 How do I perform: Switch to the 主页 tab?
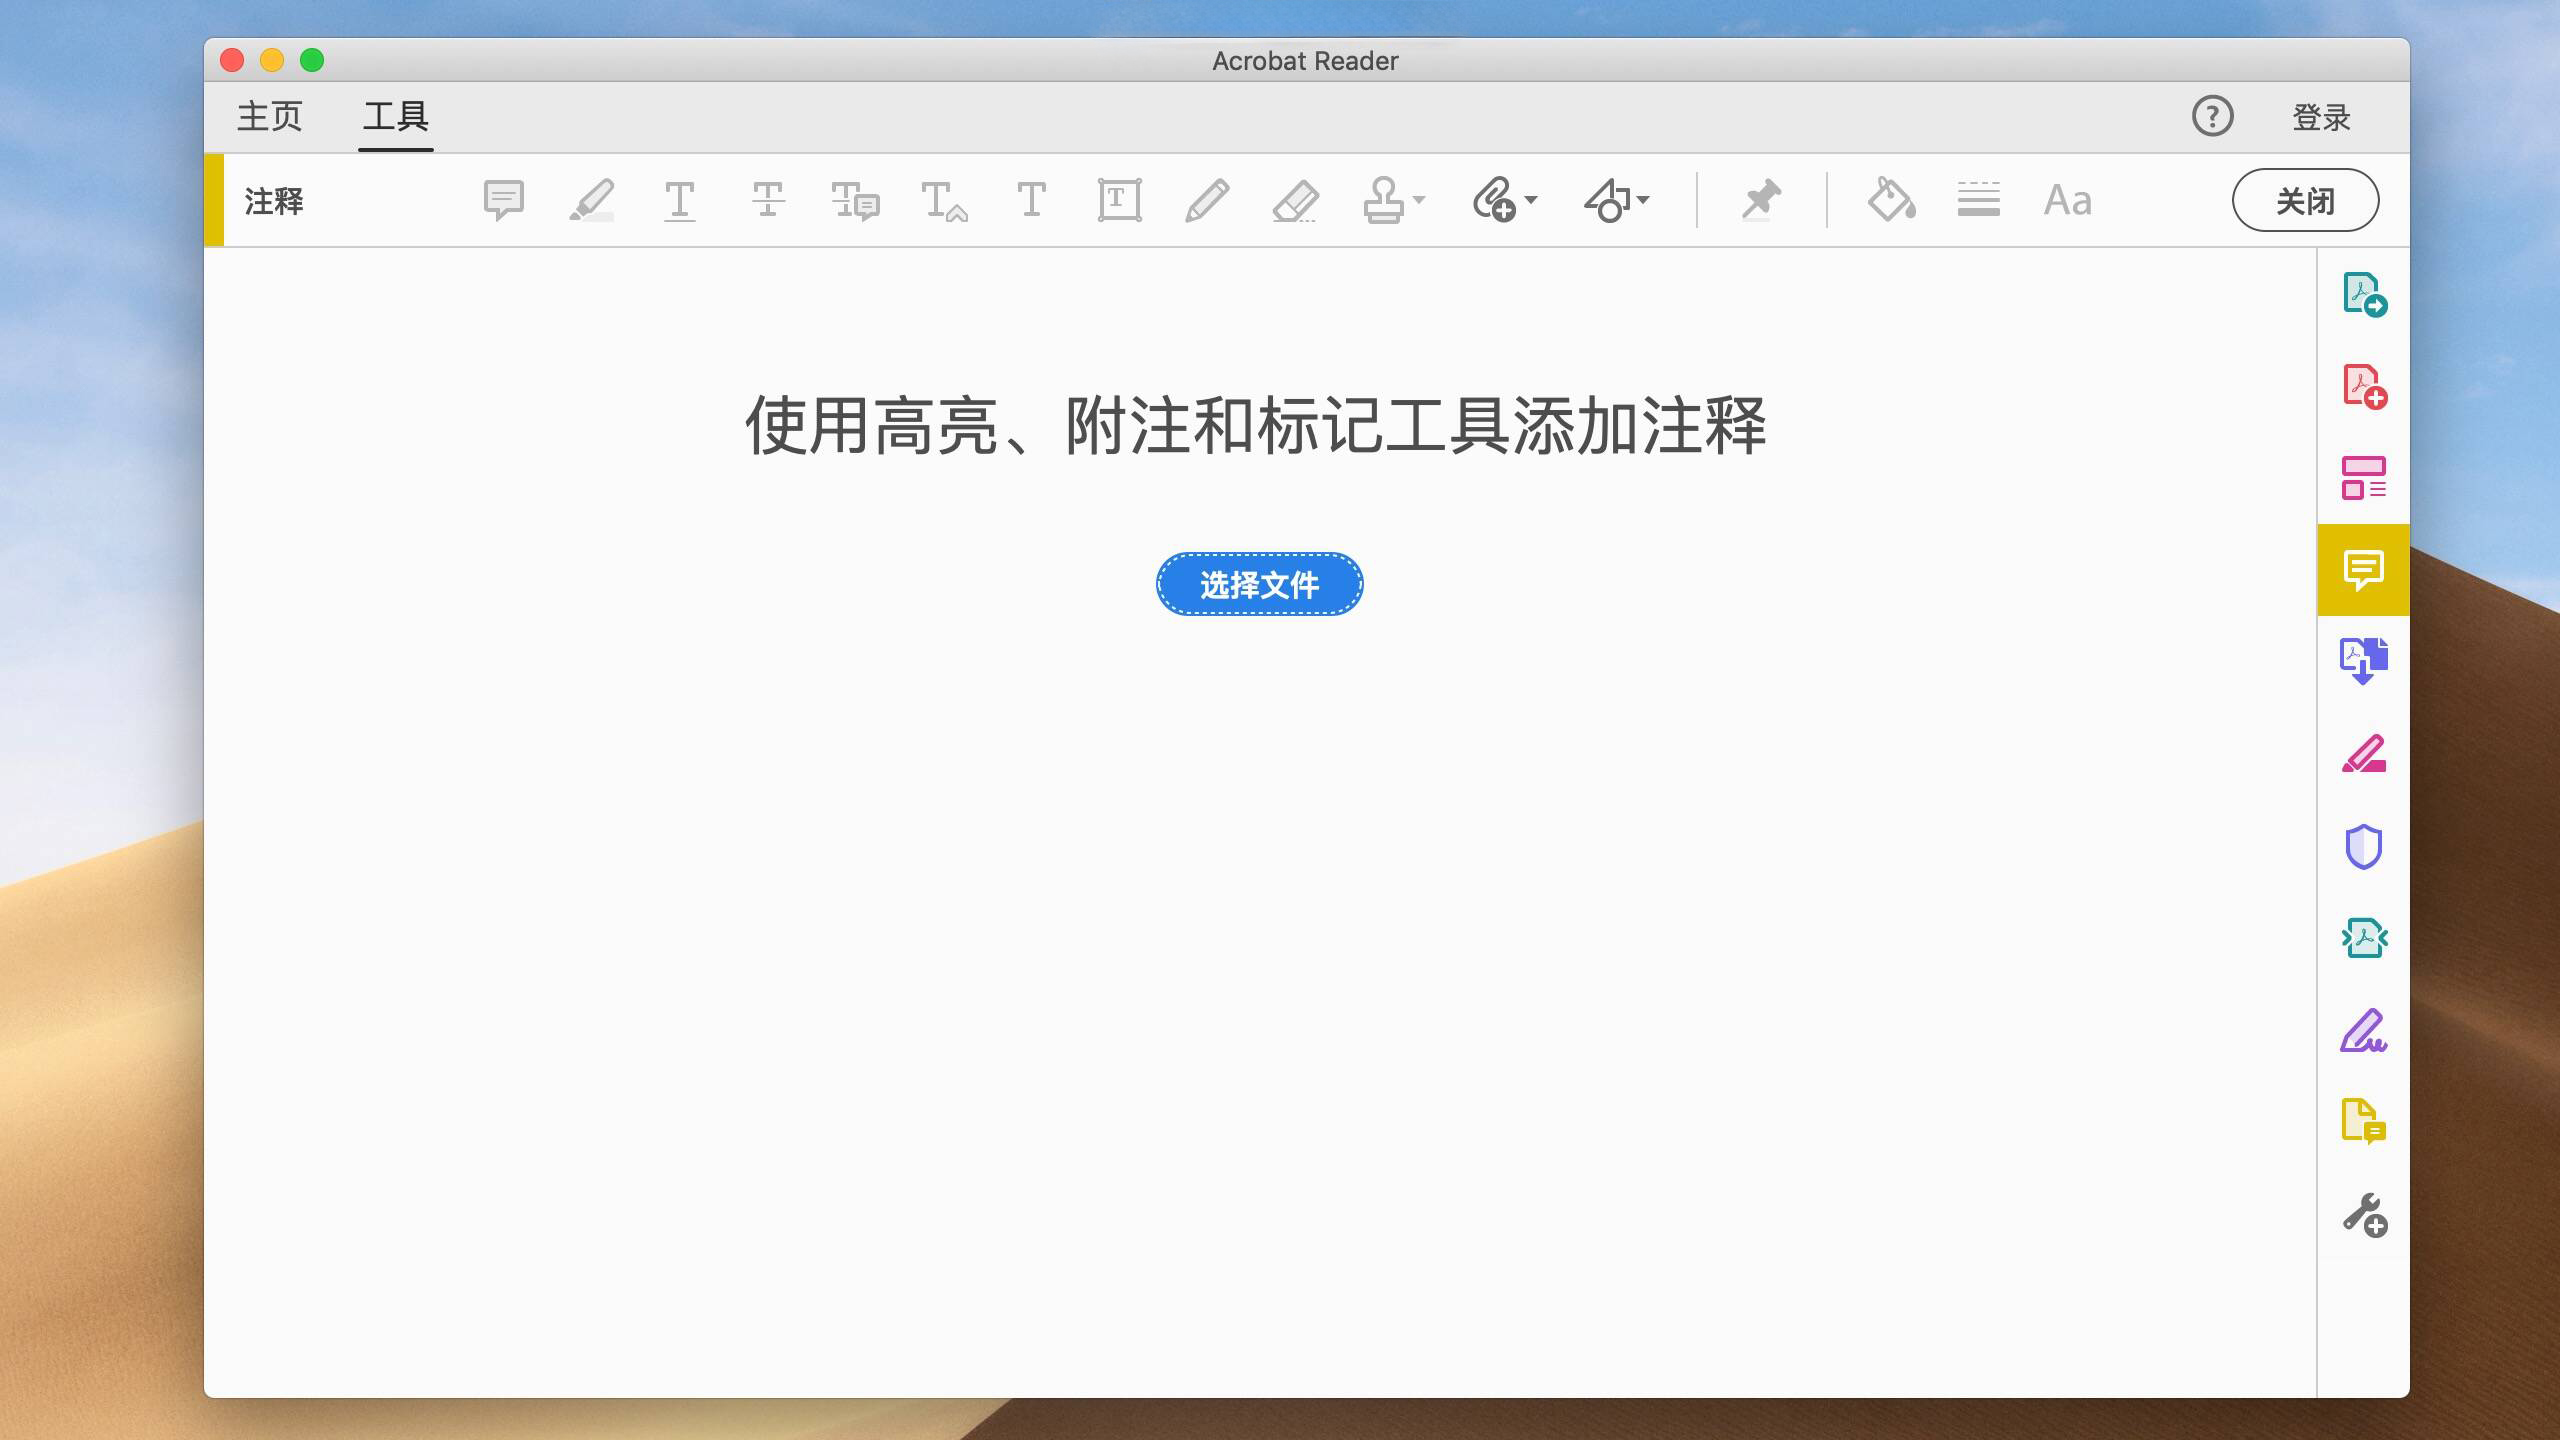[269, 117]
